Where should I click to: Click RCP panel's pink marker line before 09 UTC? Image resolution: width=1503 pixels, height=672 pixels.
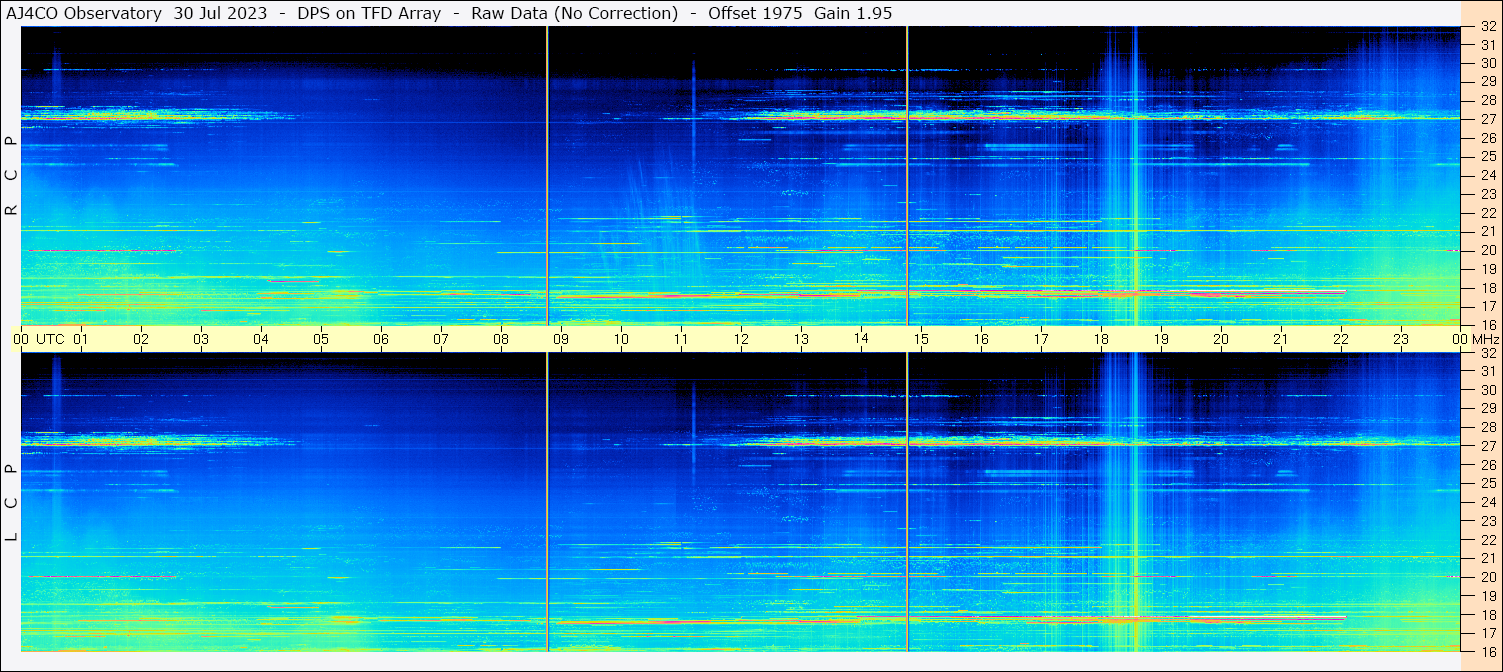pos(547,176)
